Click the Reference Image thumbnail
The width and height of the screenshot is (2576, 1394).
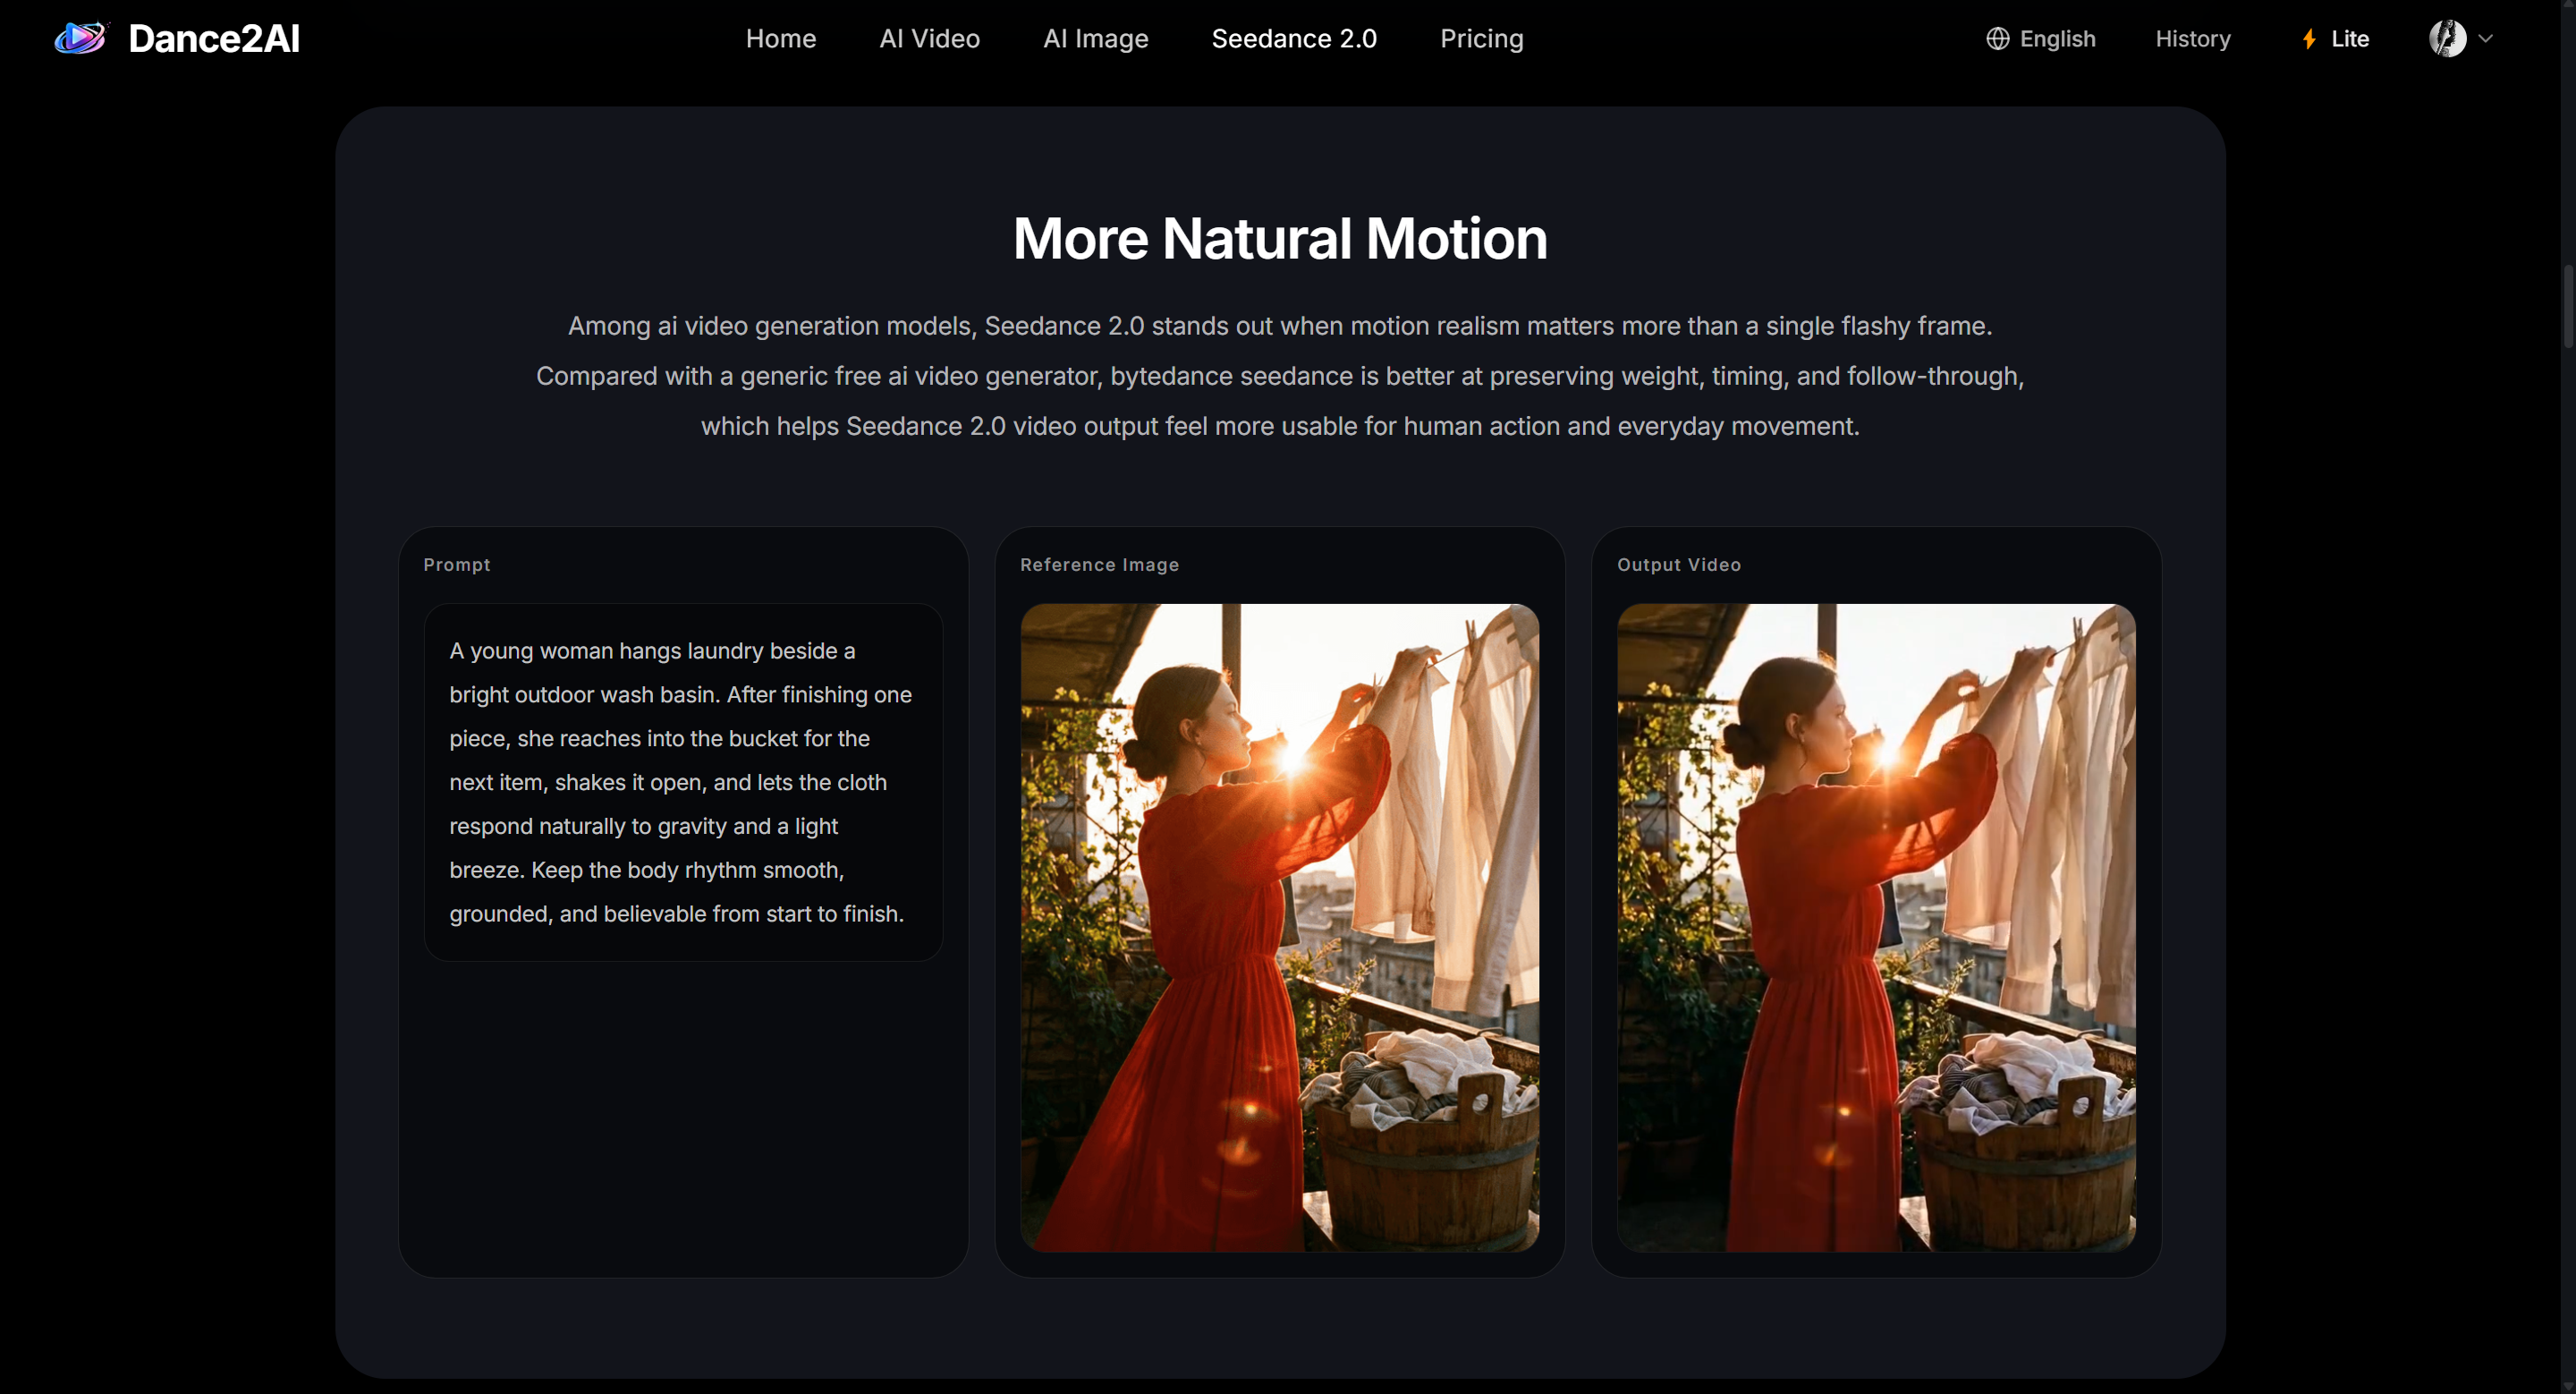[x=1279, y=928]
